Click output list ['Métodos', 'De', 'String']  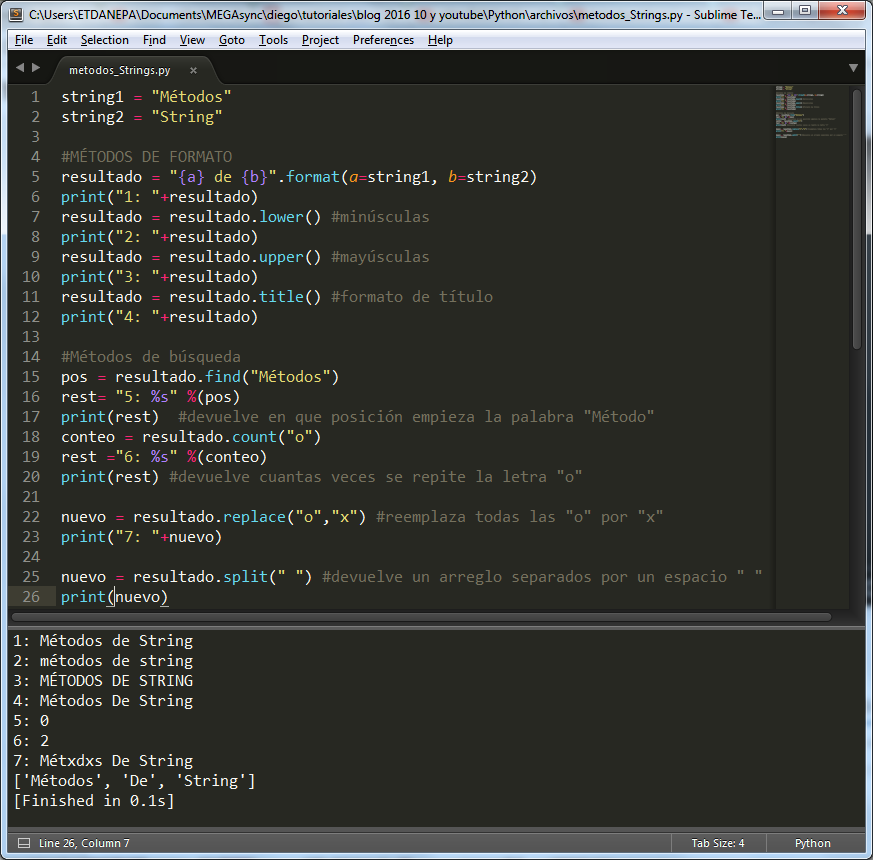[134, 781]
